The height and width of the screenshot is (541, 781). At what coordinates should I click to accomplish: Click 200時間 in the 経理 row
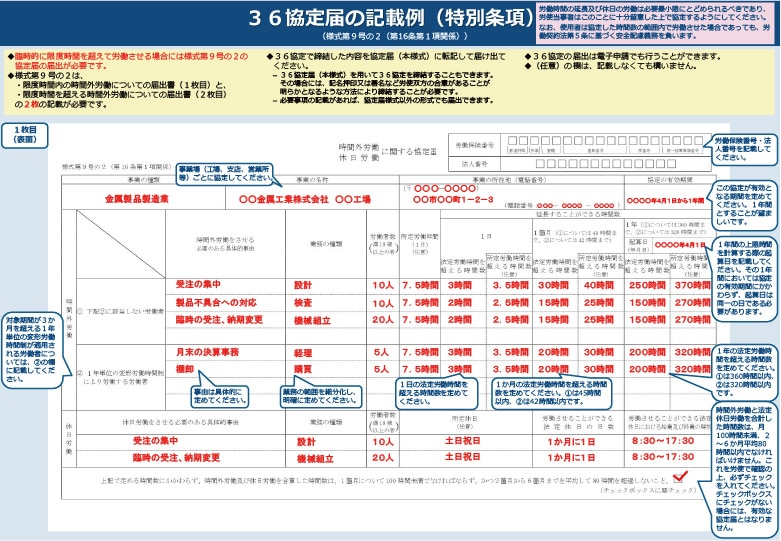point(647,352)
